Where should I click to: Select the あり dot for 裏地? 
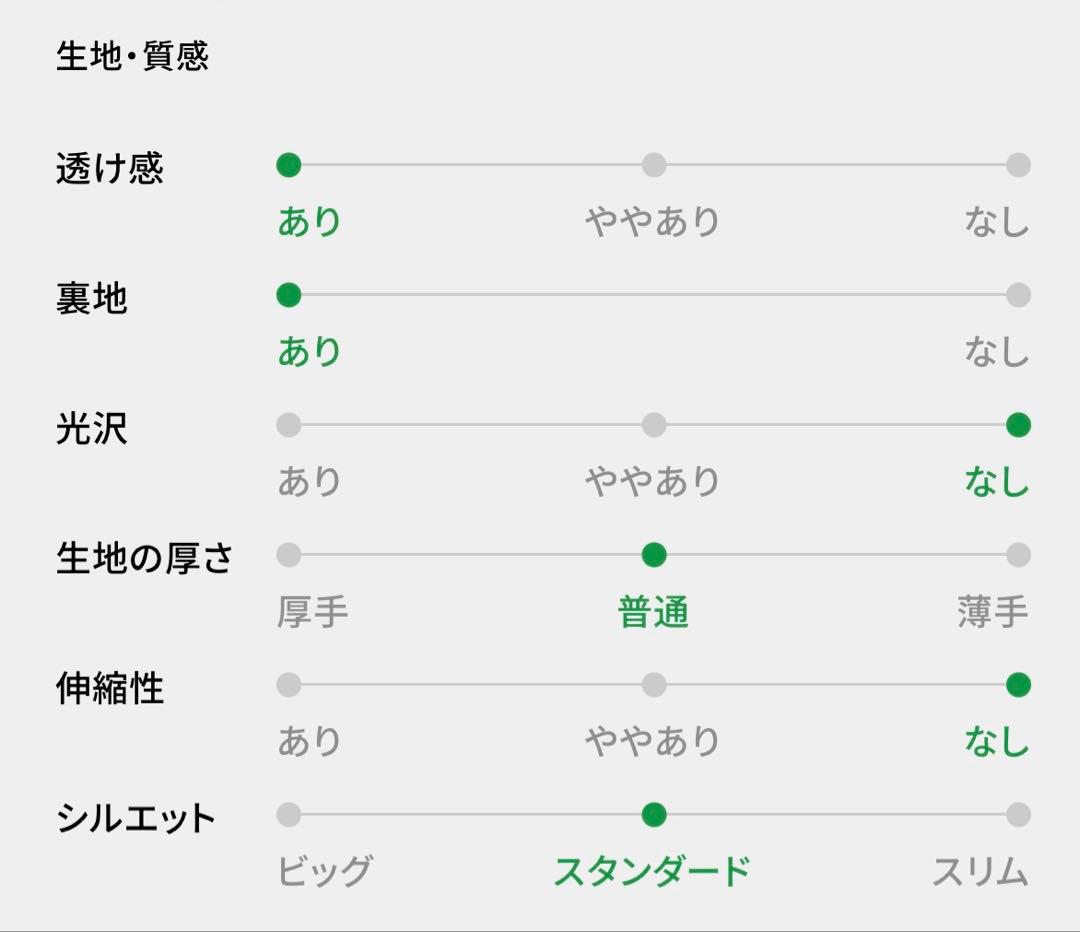[x=289, y=295]
